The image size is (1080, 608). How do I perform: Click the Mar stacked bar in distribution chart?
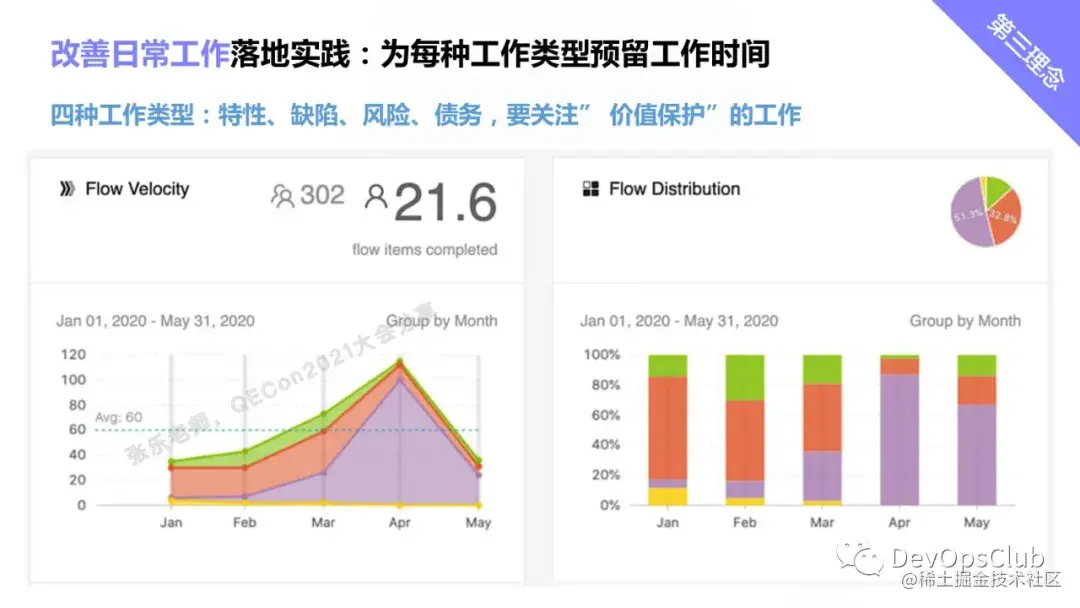[x=822, y=430]
